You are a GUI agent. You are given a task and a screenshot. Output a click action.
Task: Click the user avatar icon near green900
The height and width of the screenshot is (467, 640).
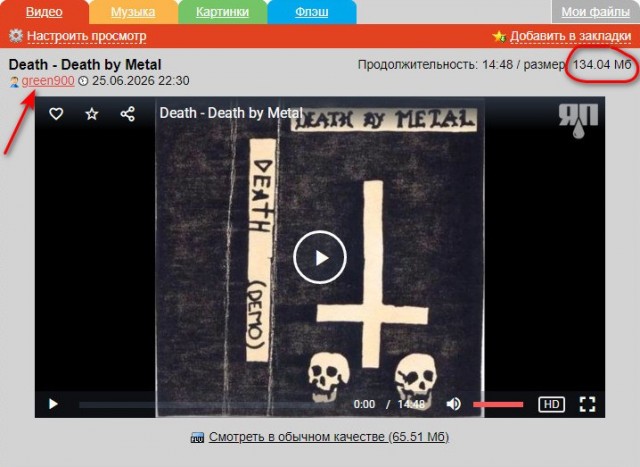[14, 82]
